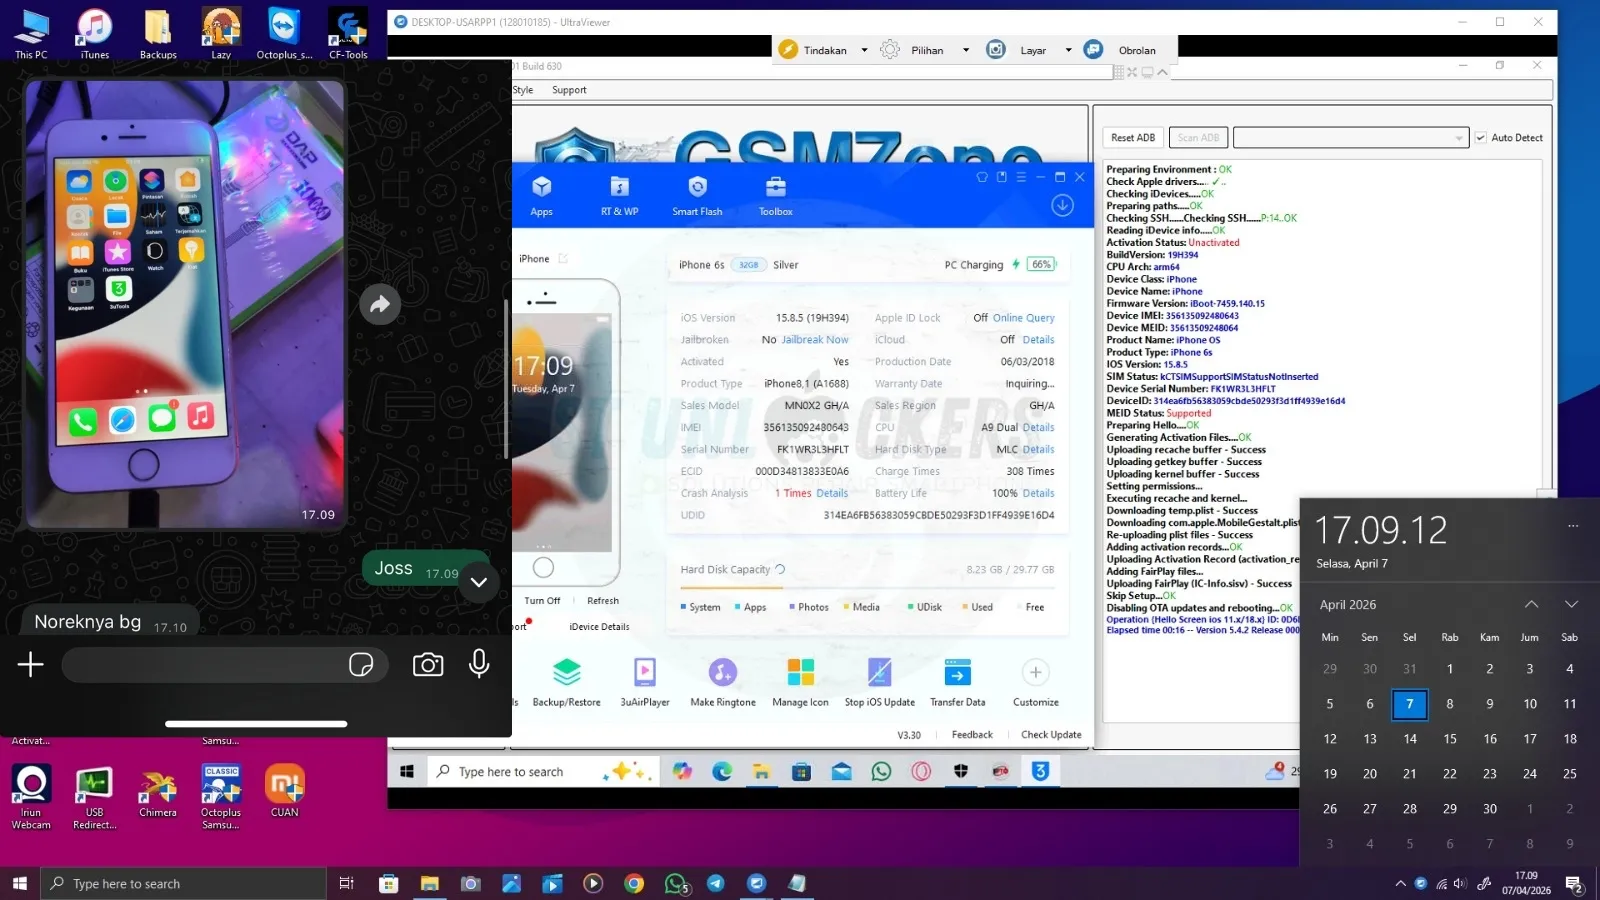This screenshot has height=900, width=1600.
Task: Open Make Ringtone tool
Action: [x=723, y=682]
